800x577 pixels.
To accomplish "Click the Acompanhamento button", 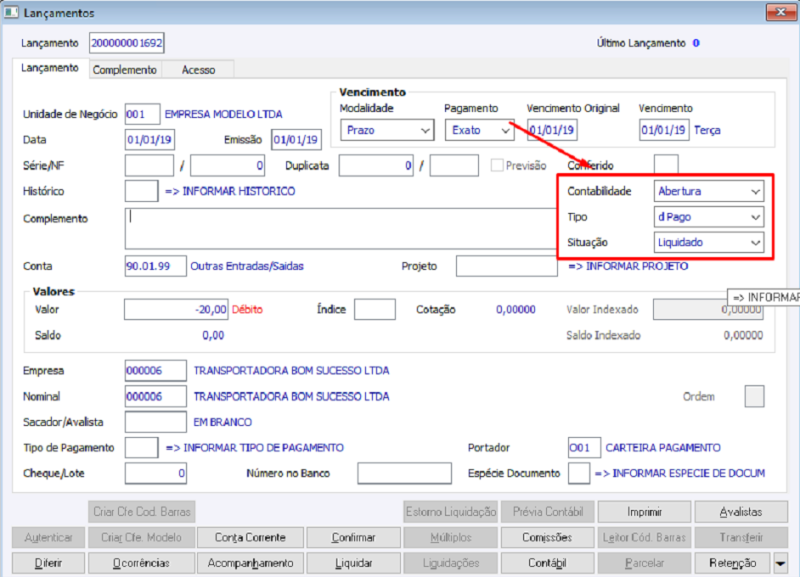I will [250, 563].
